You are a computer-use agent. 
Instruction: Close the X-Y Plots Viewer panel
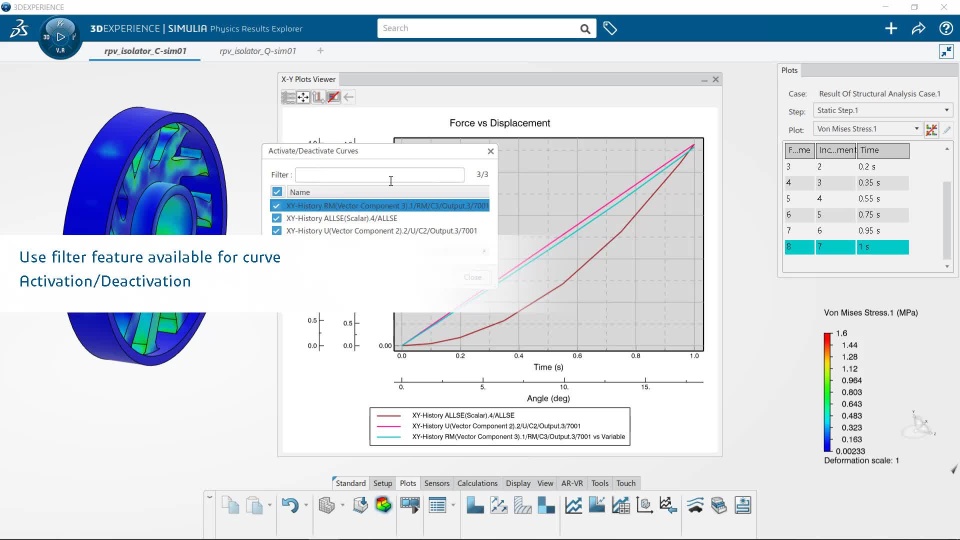716,80
